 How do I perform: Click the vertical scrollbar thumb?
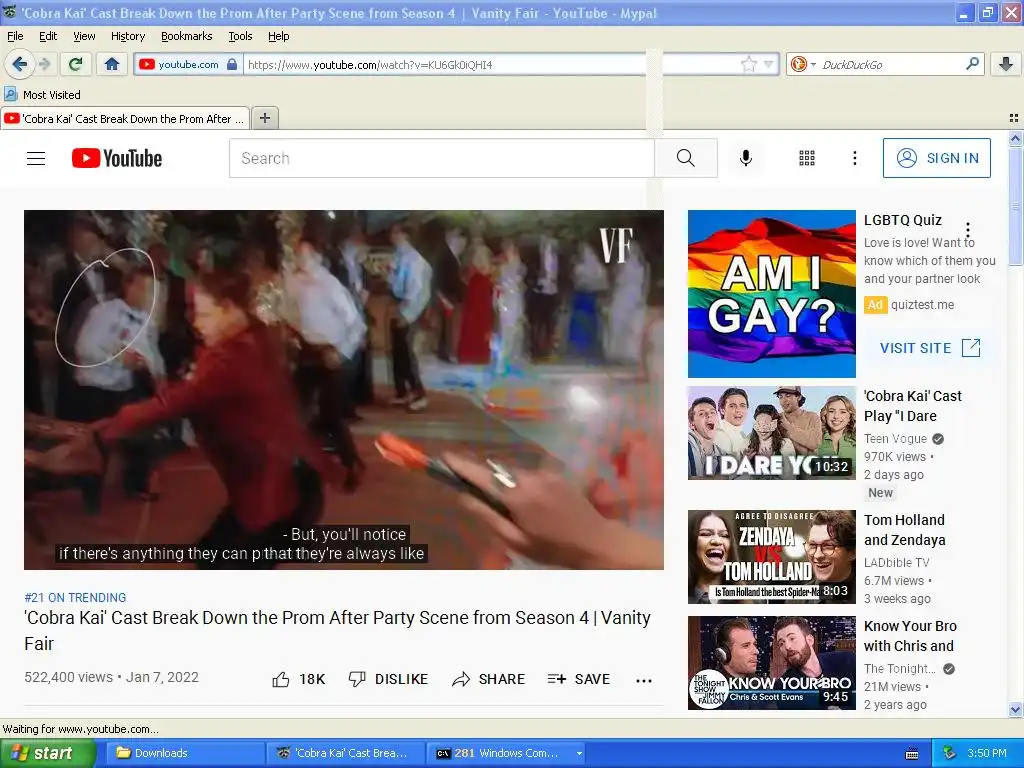pos(1015,206)
